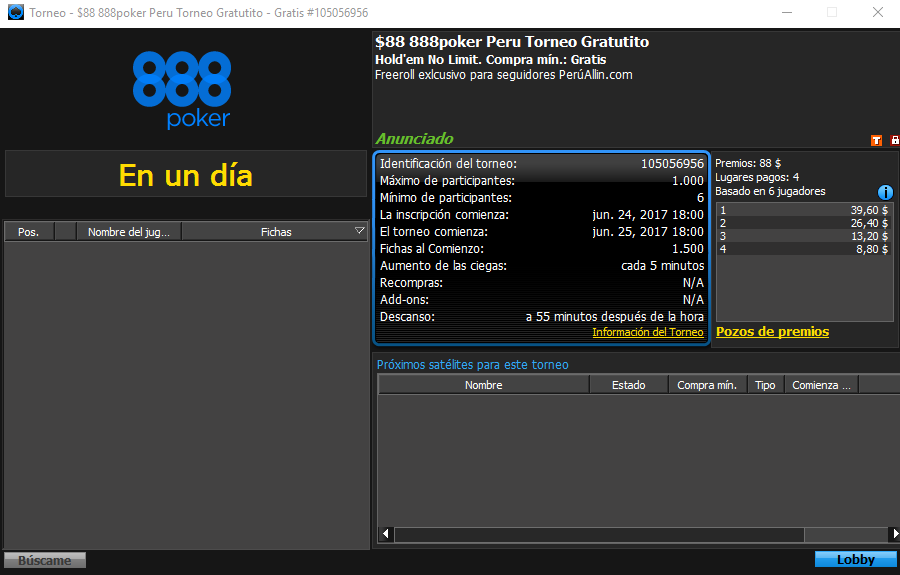
Task: Click the 888poker app icon in title bar
Action: (15, 12)
